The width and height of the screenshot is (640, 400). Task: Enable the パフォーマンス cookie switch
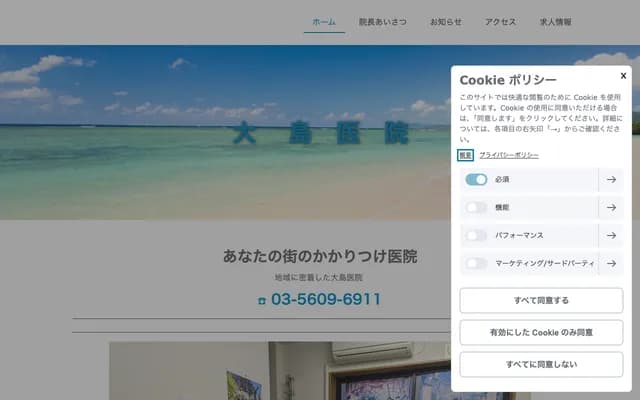(x=476, y=236)
